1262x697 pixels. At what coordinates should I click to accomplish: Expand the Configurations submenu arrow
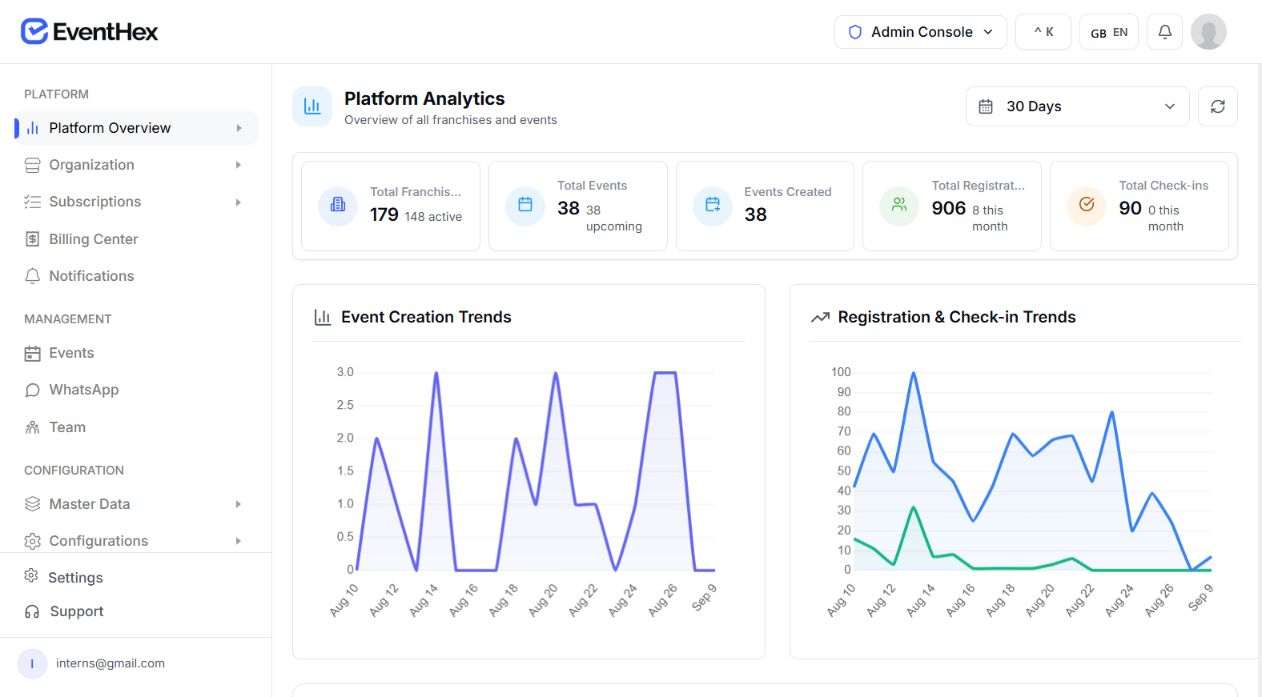click(x=239, y=541)
